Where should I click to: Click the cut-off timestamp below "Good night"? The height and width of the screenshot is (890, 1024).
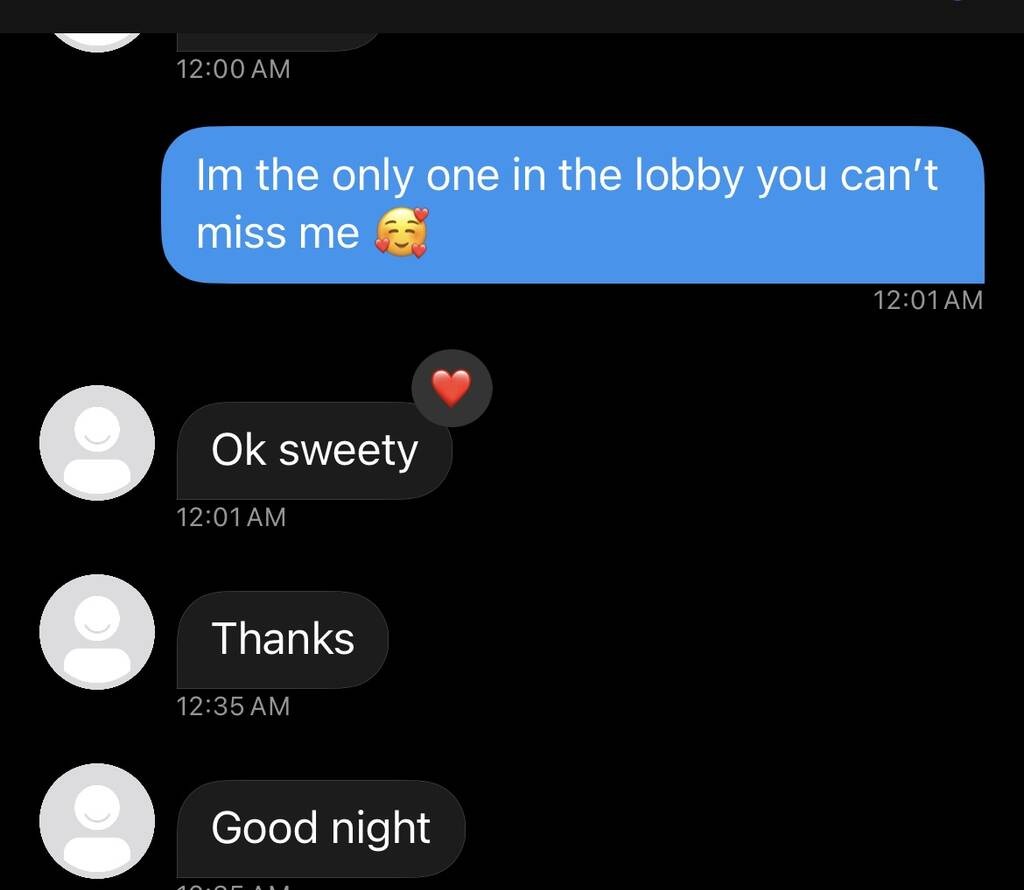233,886
